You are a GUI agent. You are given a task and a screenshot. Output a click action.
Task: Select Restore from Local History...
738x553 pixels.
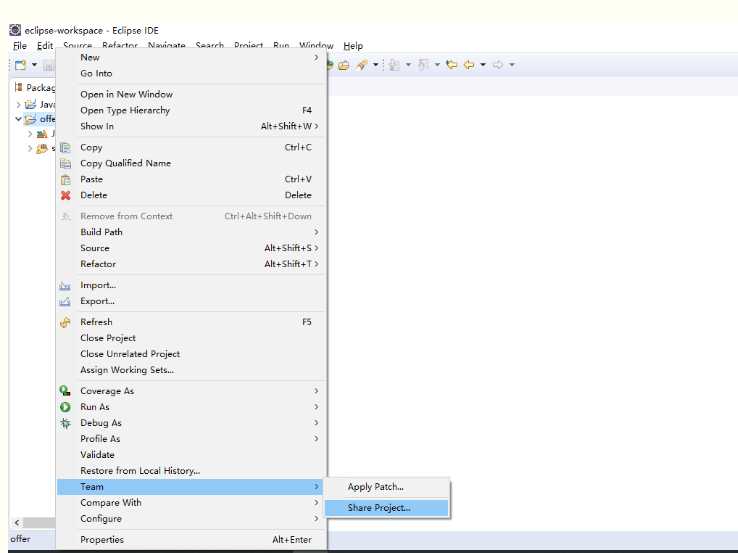192,471
